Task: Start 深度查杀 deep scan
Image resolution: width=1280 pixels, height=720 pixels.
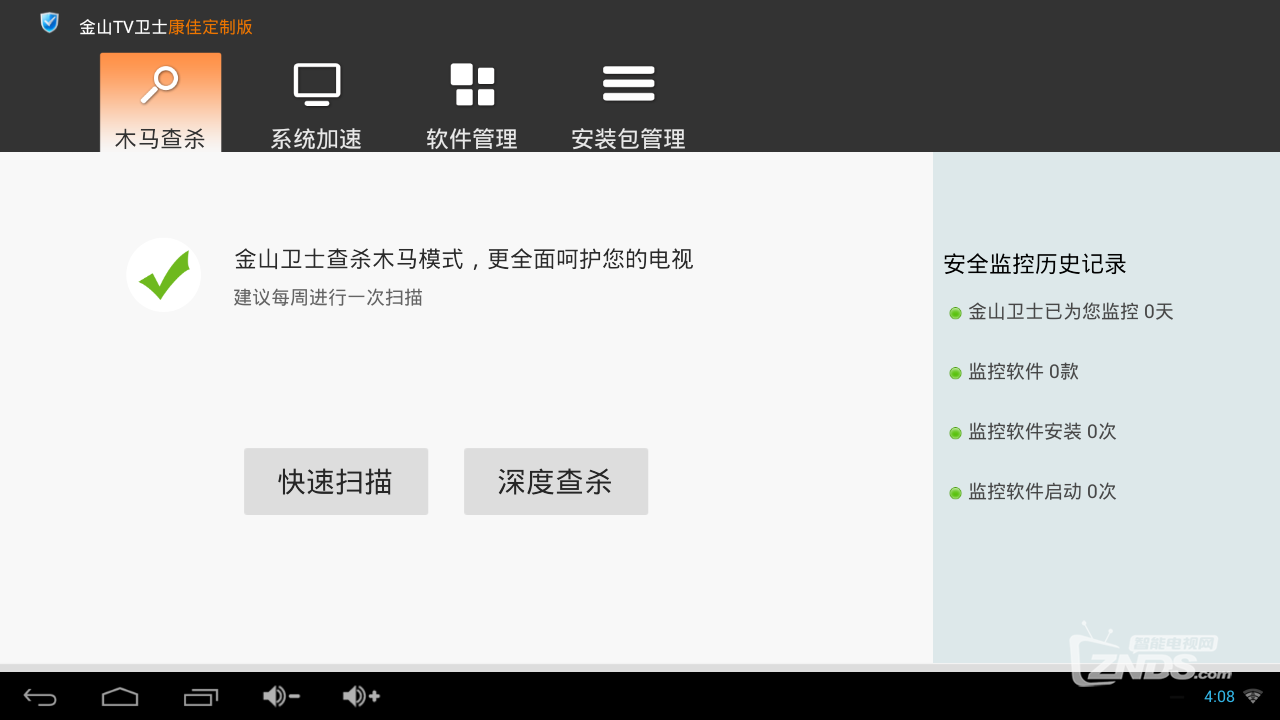Action: [x=556, y=481]
